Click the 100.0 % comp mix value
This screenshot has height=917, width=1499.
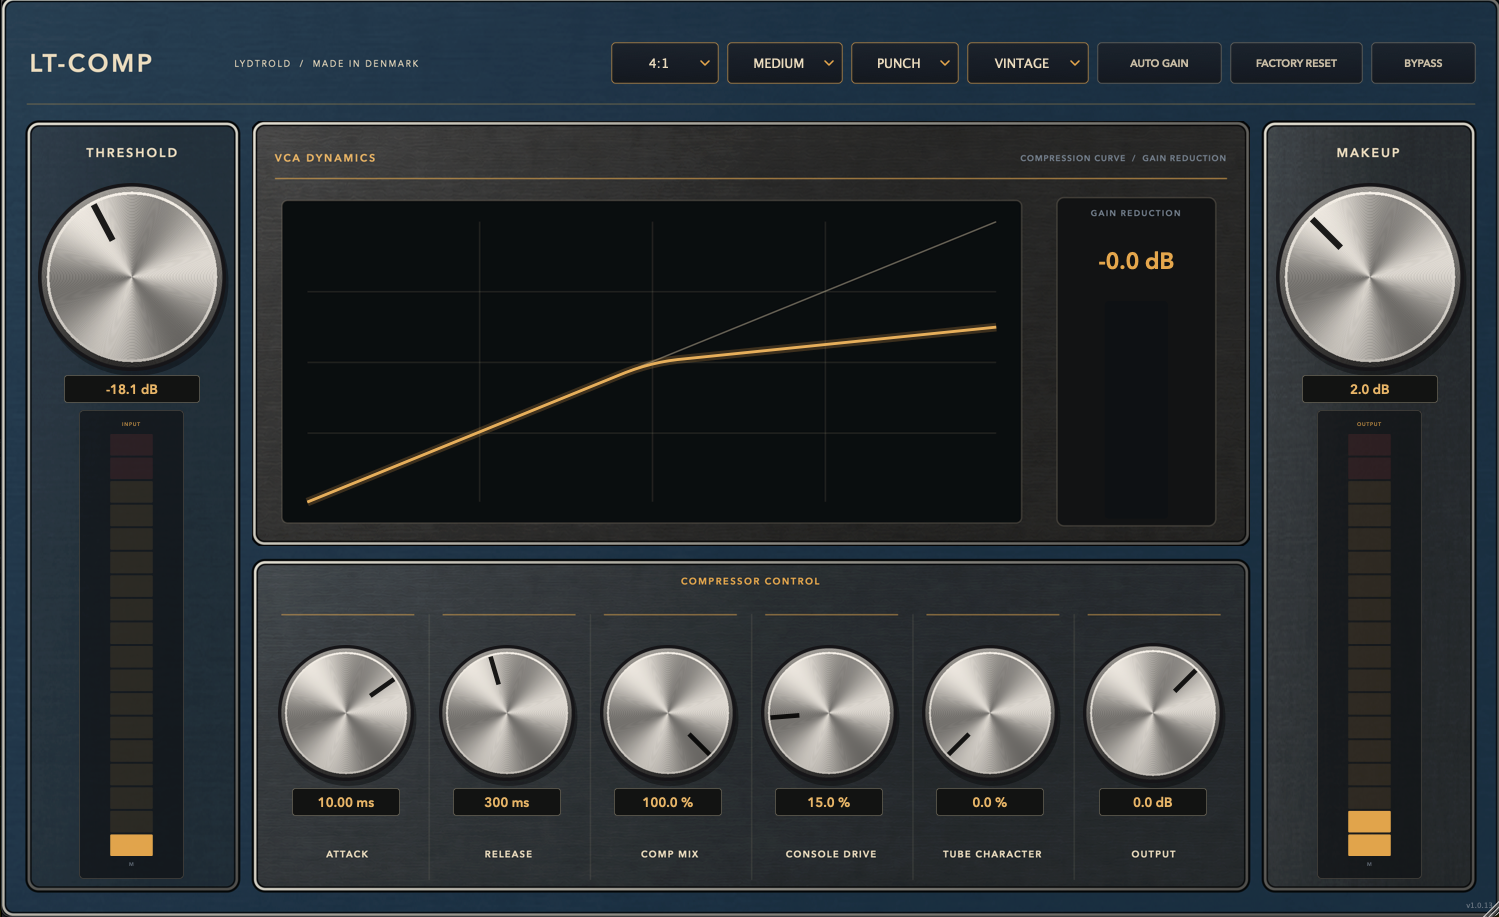click(x=668, y=802)
